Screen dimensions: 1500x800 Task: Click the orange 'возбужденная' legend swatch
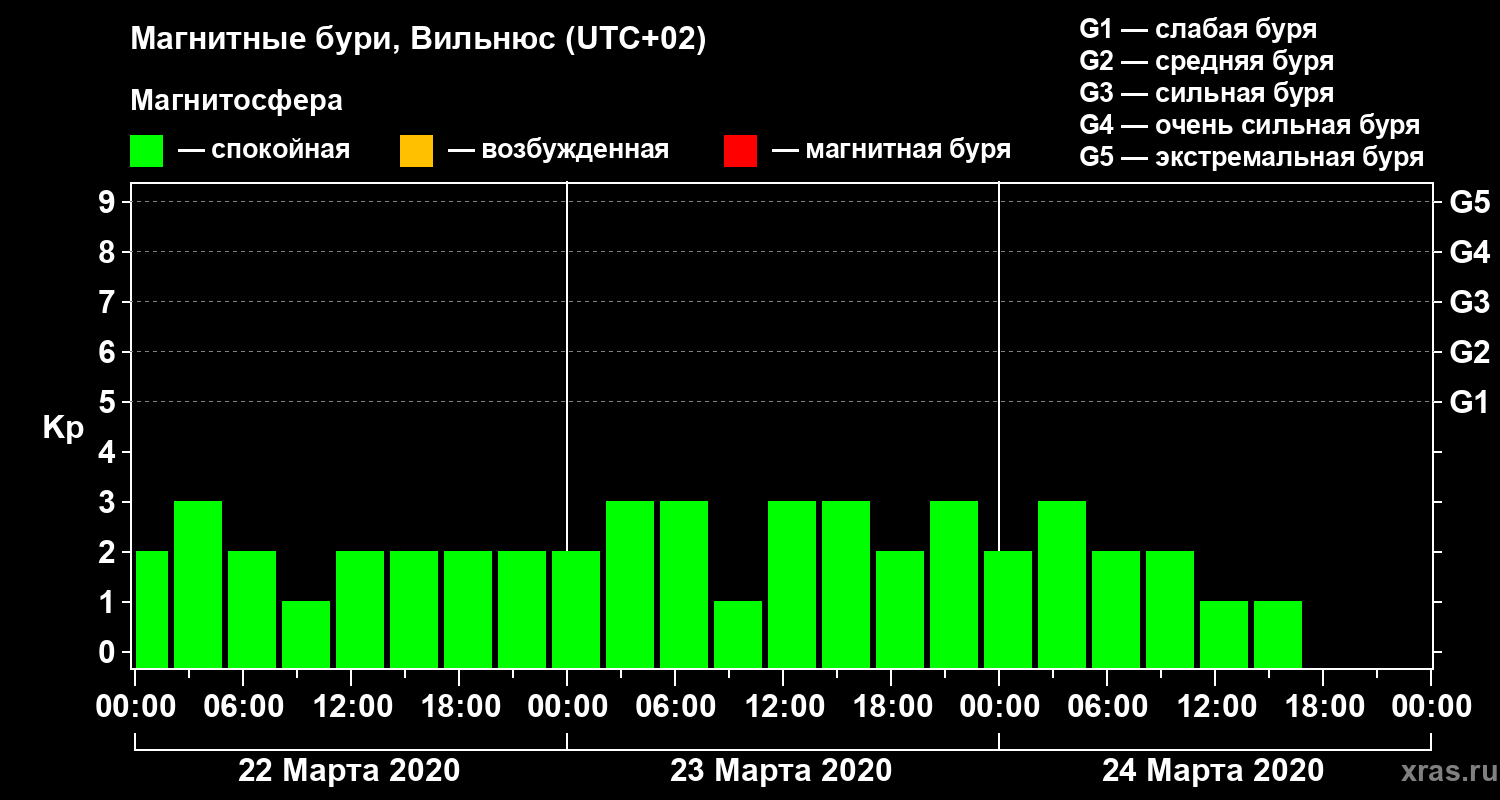[x=416, y=151]
